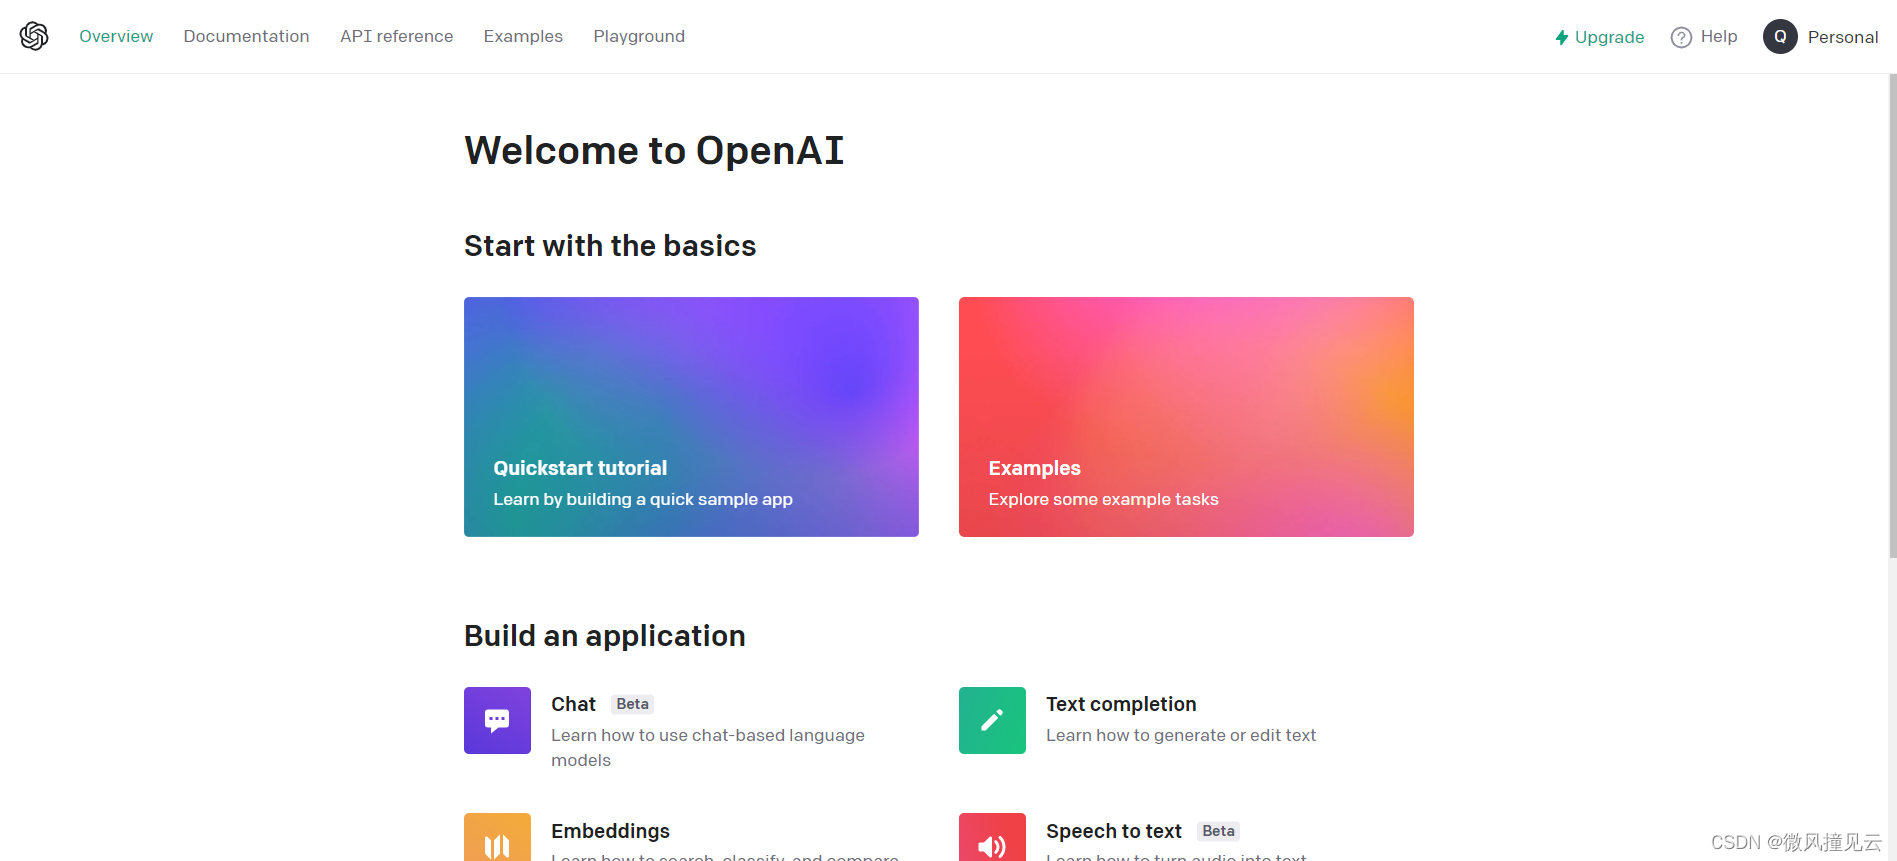Open the Speech to text guide title
This screenshot has height=861, width=1897.
(x=1114, y=831)
